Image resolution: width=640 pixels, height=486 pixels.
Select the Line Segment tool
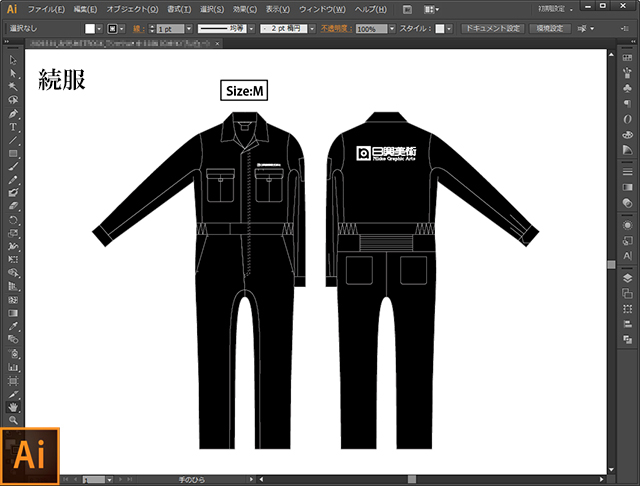(x=13, y=140)
